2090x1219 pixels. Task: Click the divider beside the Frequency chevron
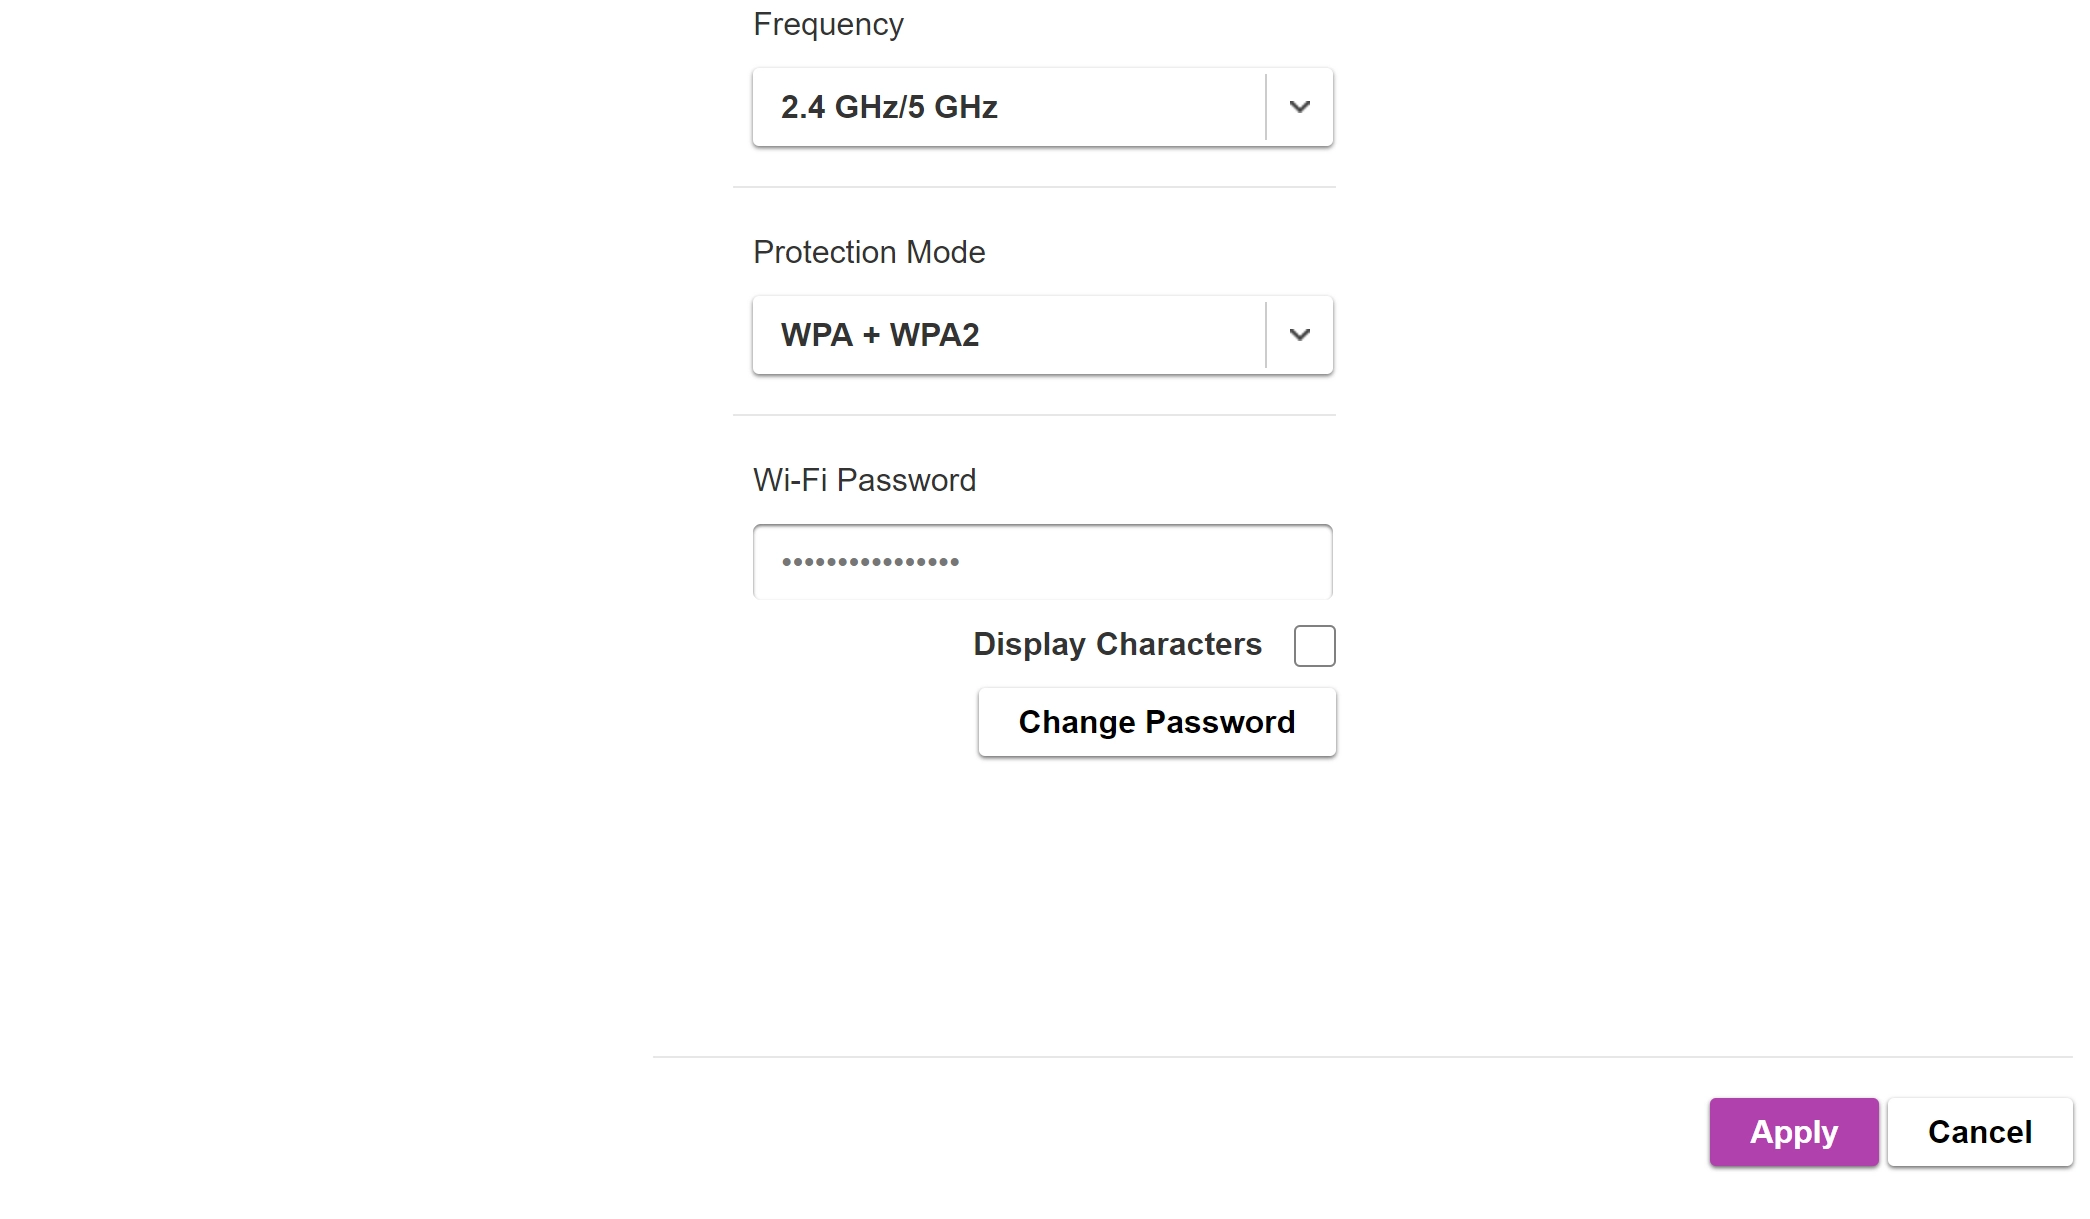tap(1266, 107)
